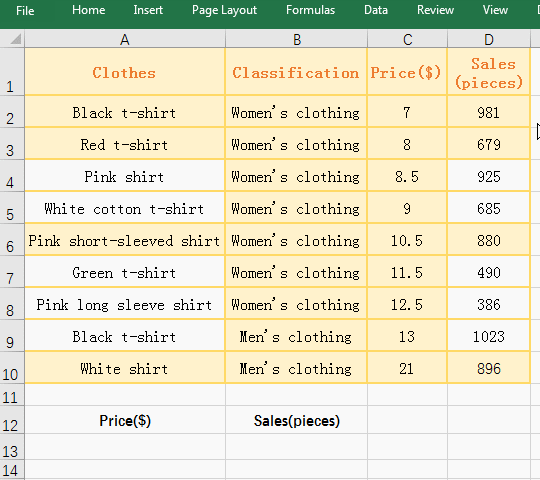Select the bold Price($) cell in row 12
Viewport: 540px width, 480px height.
coord(125,420)
